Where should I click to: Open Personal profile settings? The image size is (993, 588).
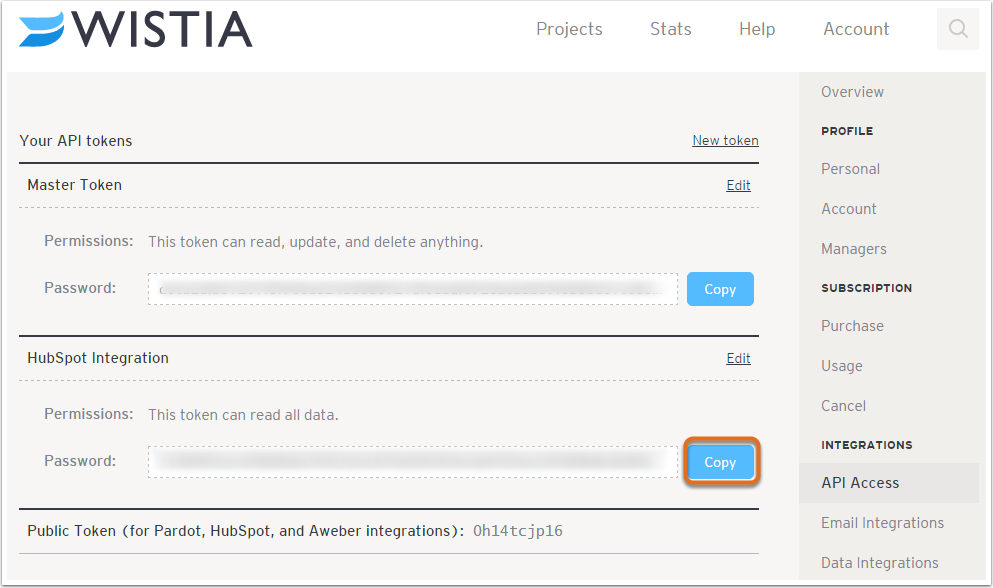851,169
